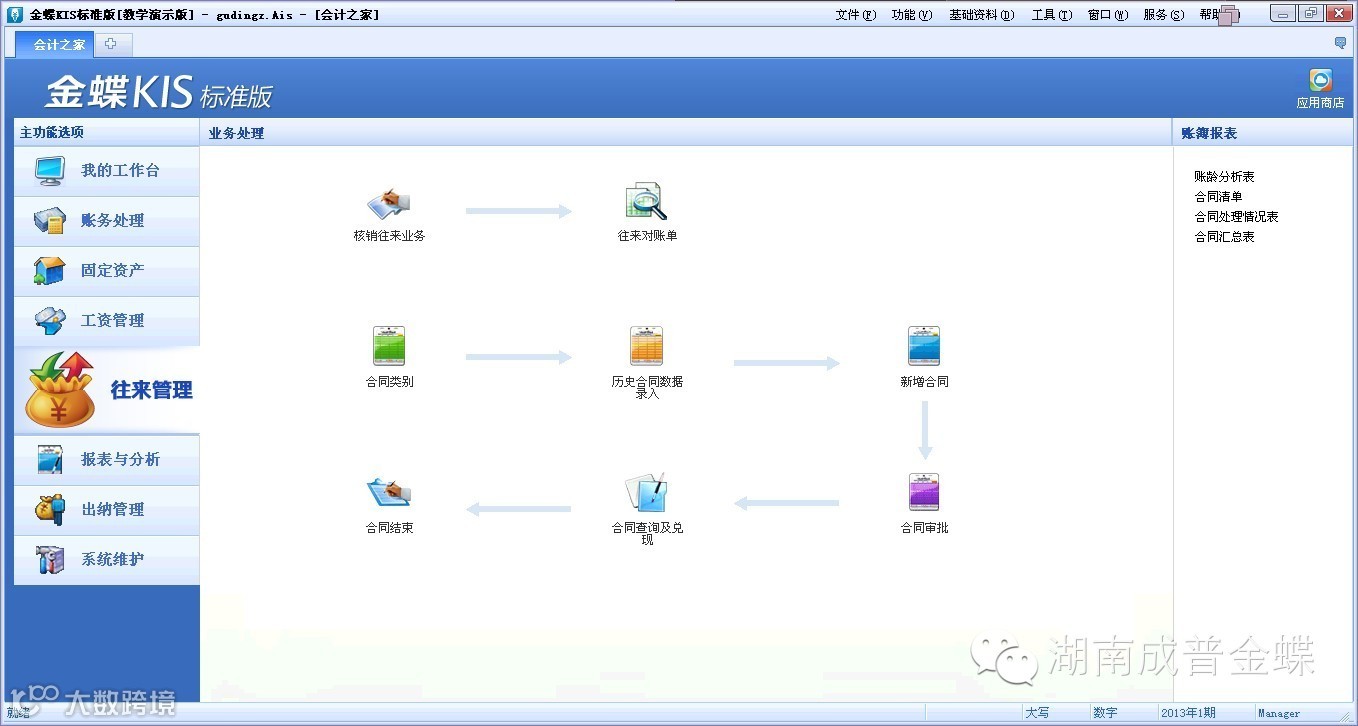The image size is (1358, 726).
Task: Open the 合同处理情况表 report link
Action: coord(1236,217)
